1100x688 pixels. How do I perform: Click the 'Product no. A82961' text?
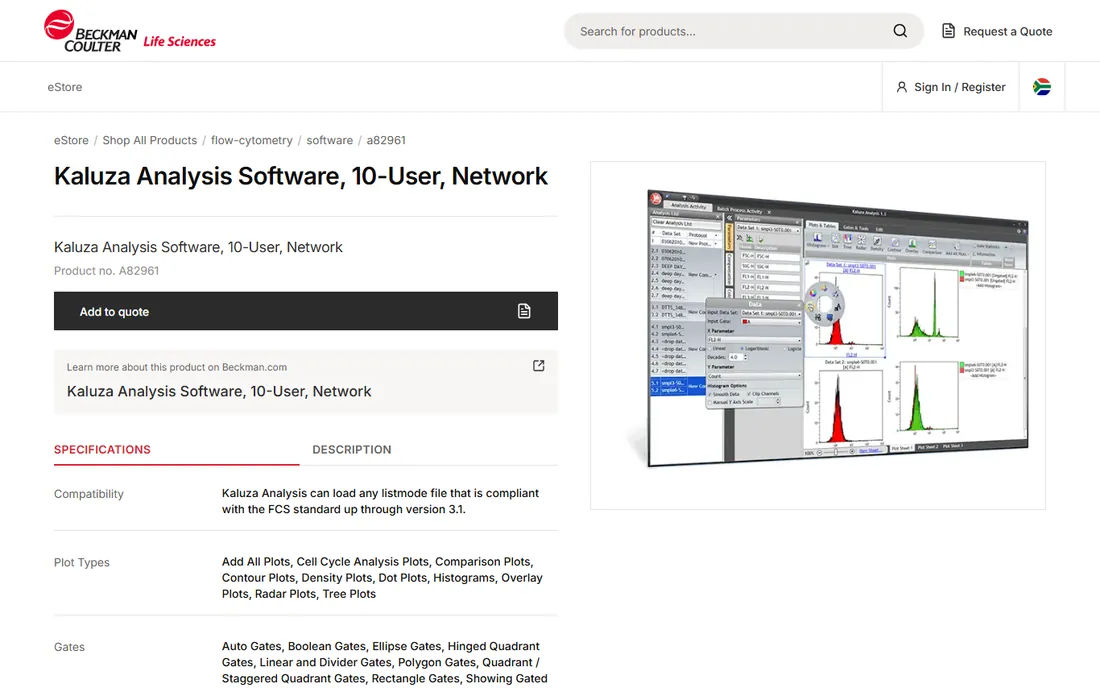tap(107, 271)
